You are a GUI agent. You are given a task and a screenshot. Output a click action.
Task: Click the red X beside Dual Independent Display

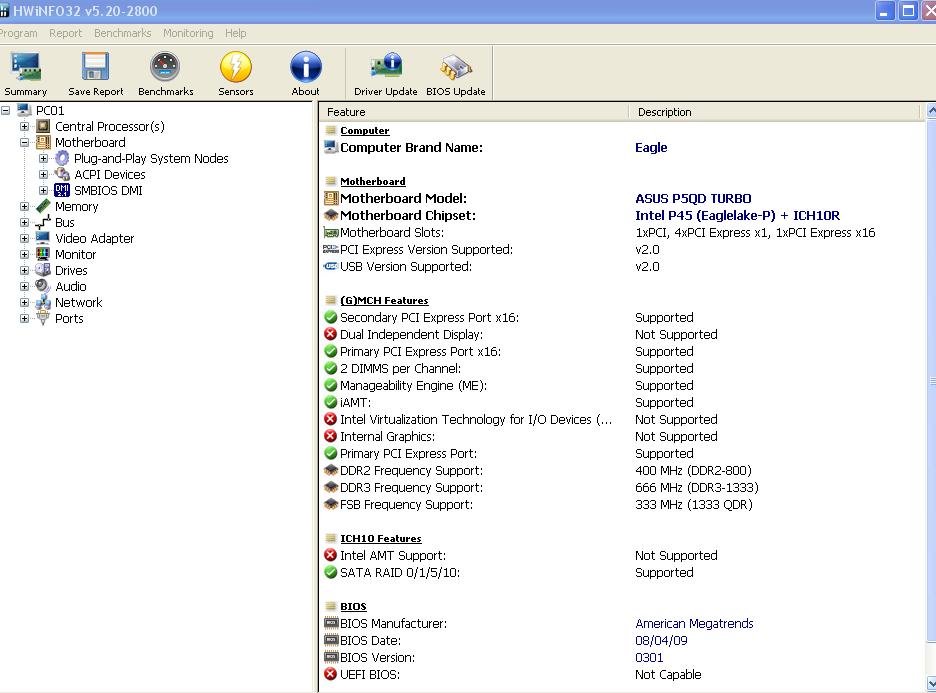pyautogui.click(x=331, y=334)
